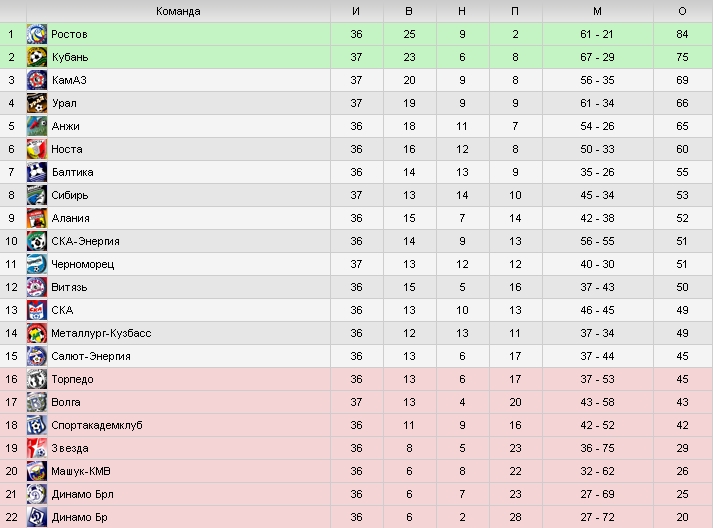Screen dimensions: 714x528
Task: Select the Урал club emblem
Action: (x=36, y=103)
